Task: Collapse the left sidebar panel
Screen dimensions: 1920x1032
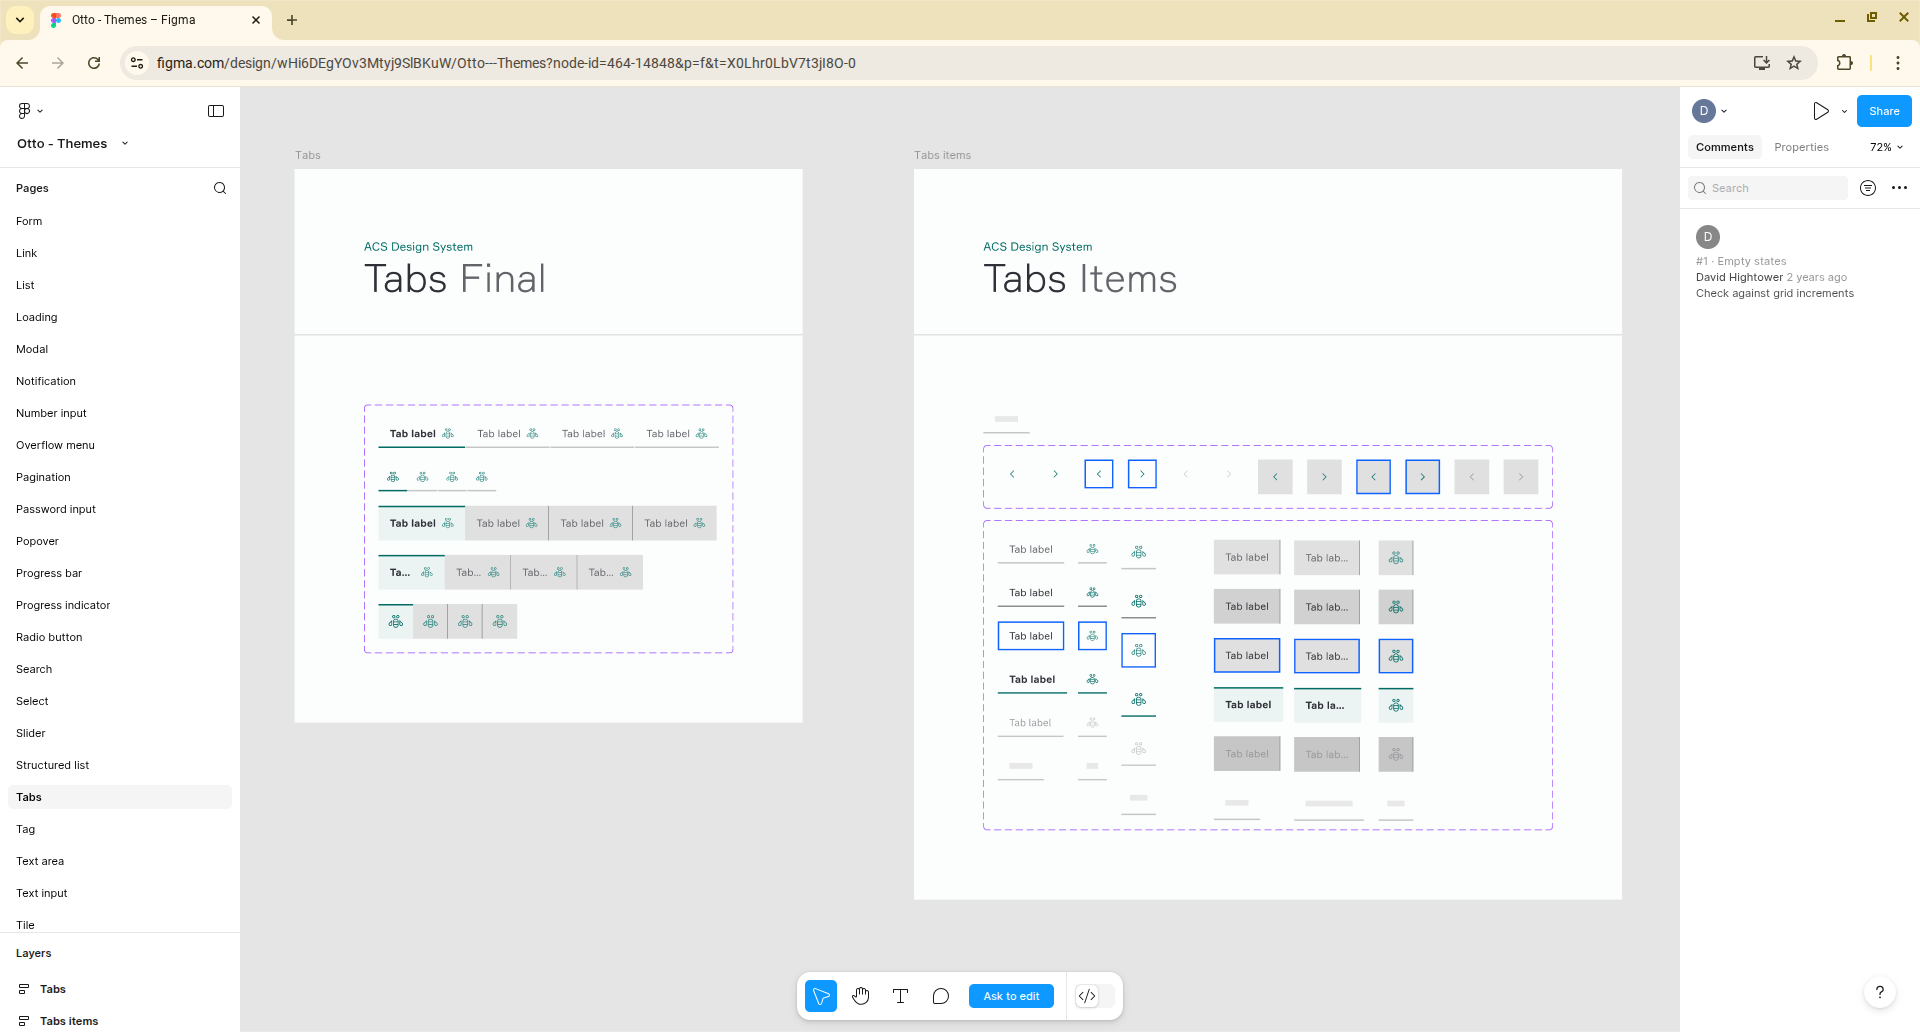Action: [216, 111]
